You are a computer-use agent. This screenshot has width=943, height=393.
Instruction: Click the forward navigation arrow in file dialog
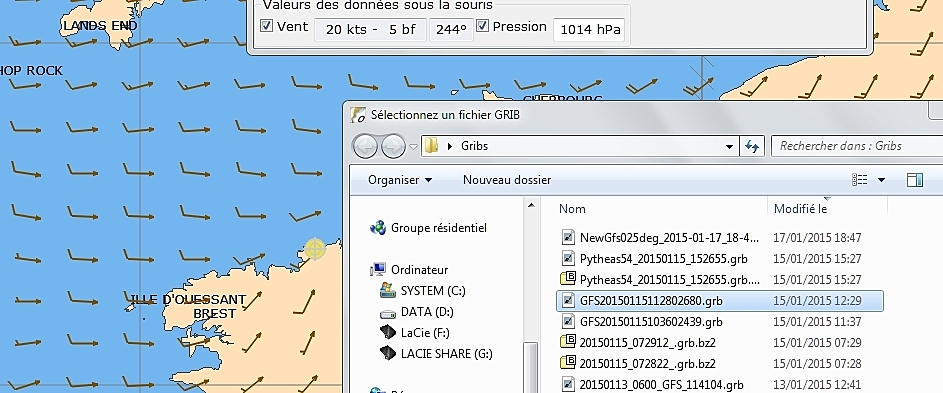393,146
